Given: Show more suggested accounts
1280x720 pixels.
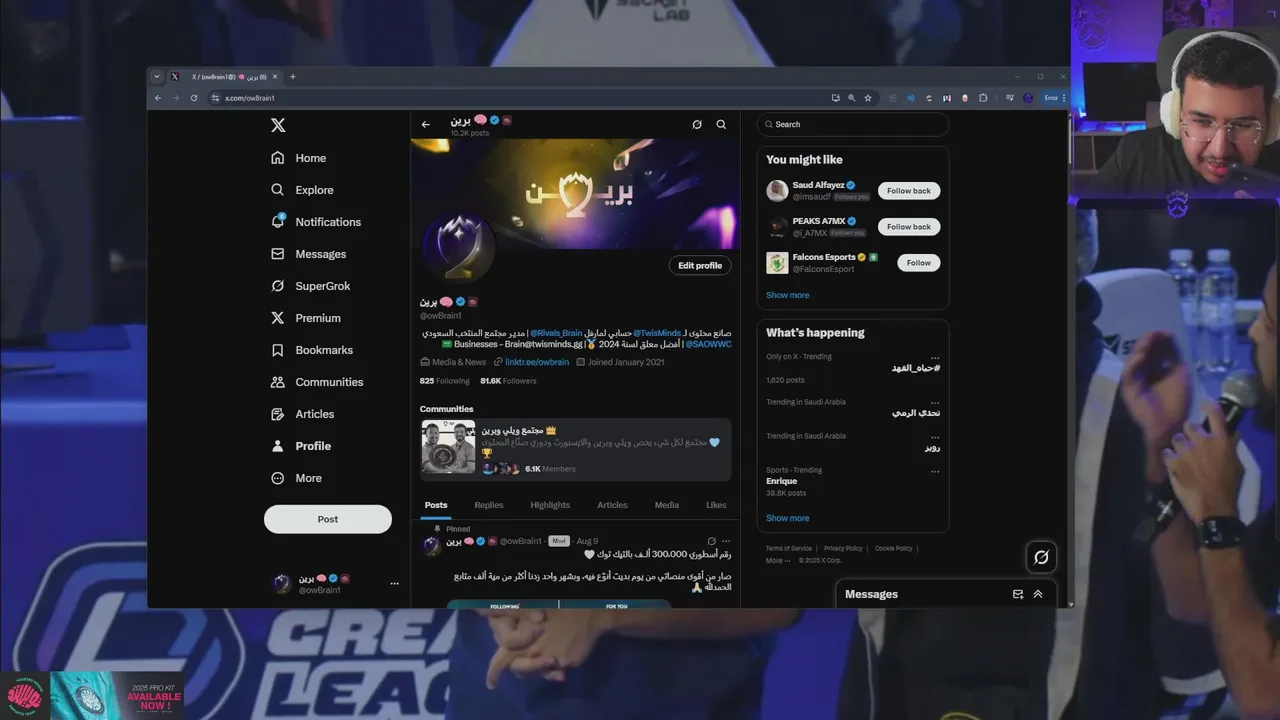Looking at the screenshot, I should point(788,295).
